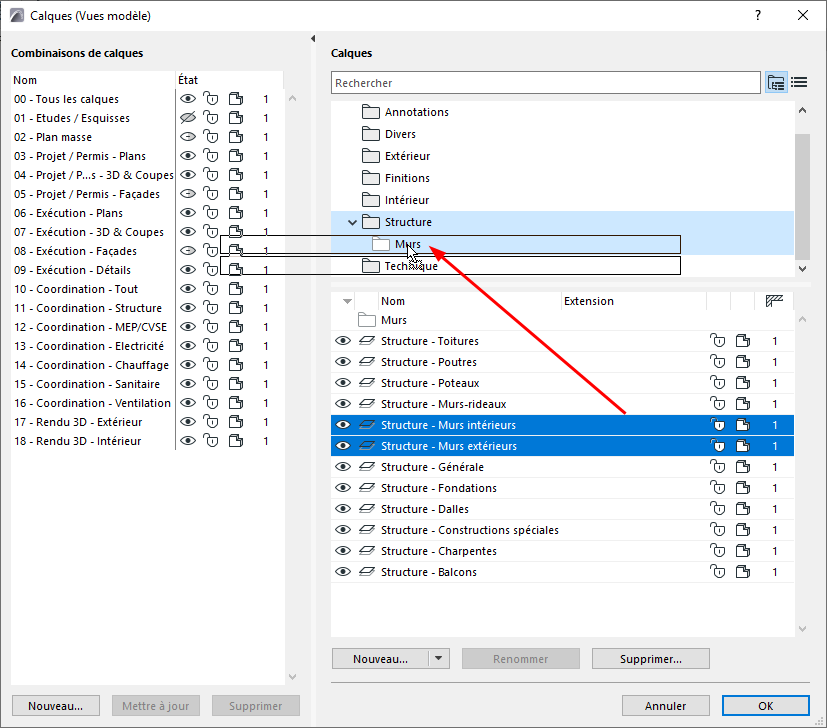Hide the Structure - Balcons layer
Image resolution: width=827 pixels, height=728 pixels.
click(x=343, y=572)
